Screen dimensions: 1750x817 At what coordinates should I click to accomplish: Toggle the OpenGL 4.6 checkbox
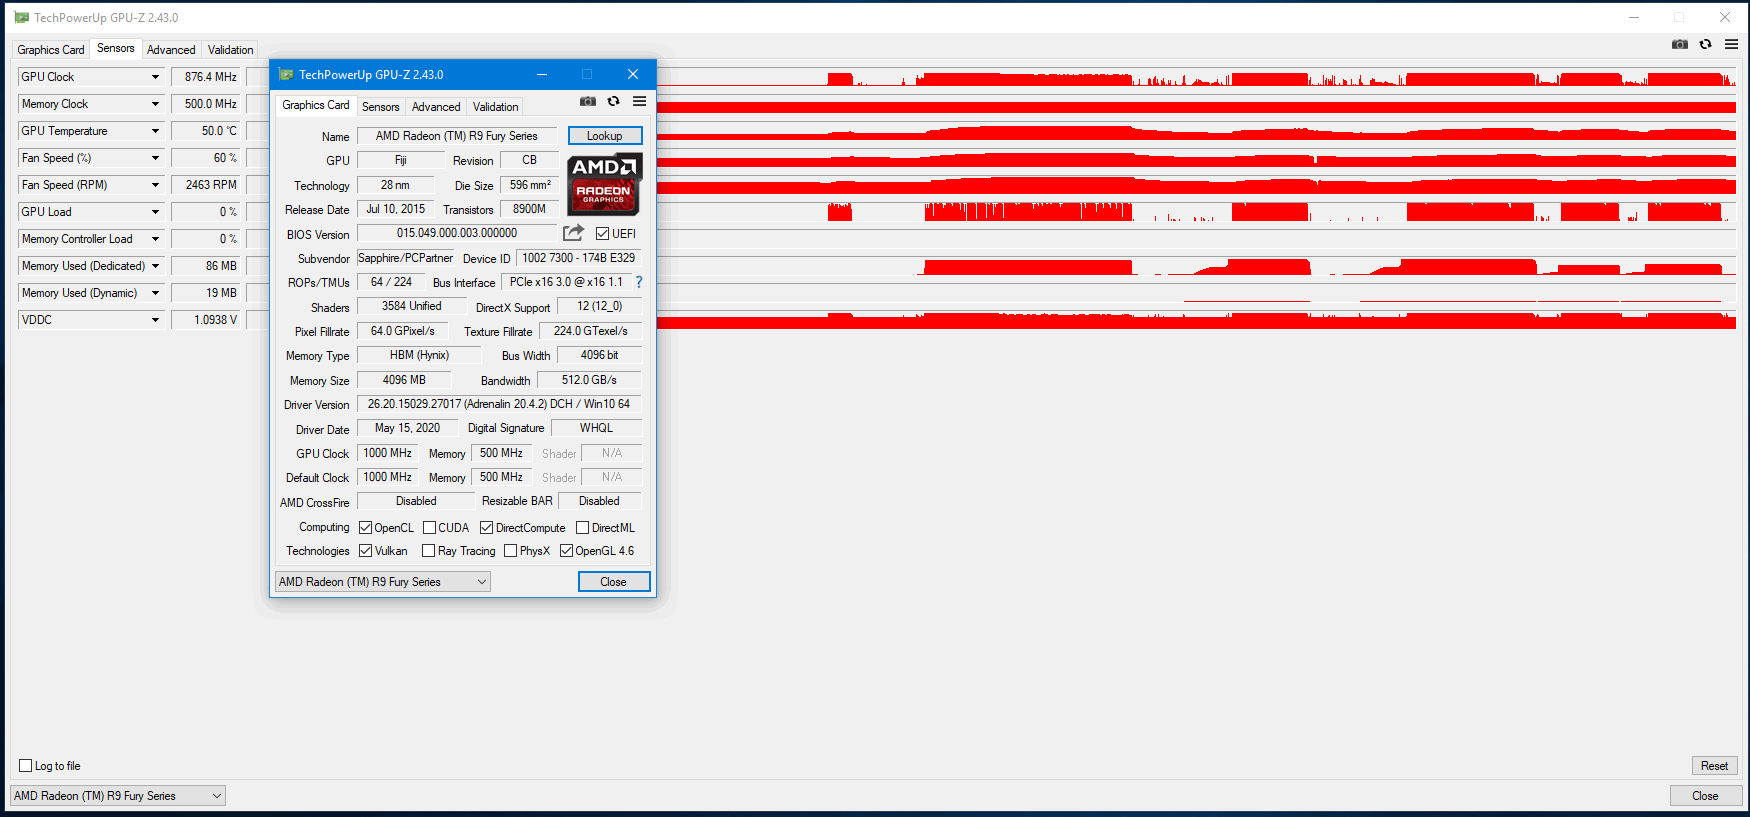(566, 551)
